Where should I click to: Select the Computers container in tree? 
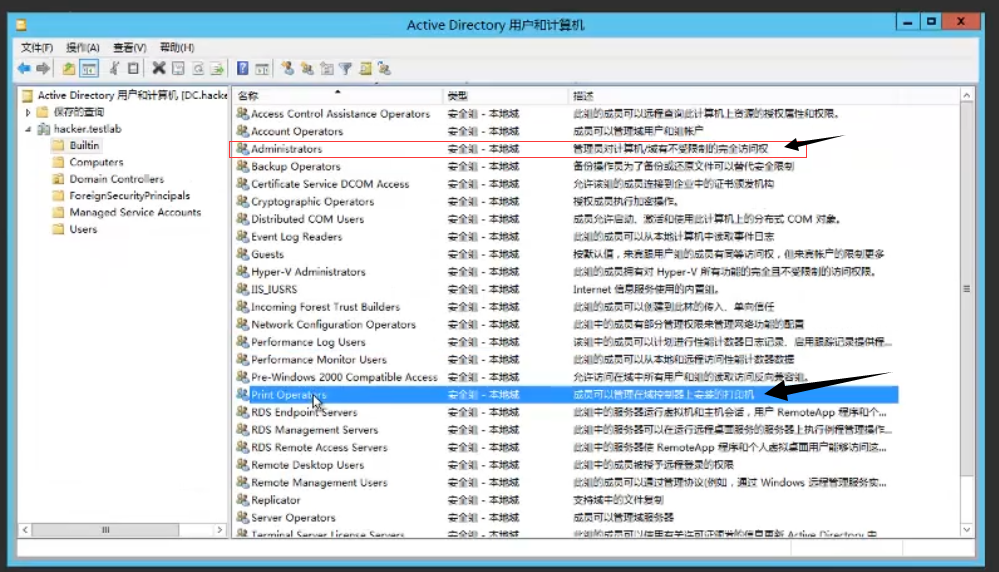point(96,162)
